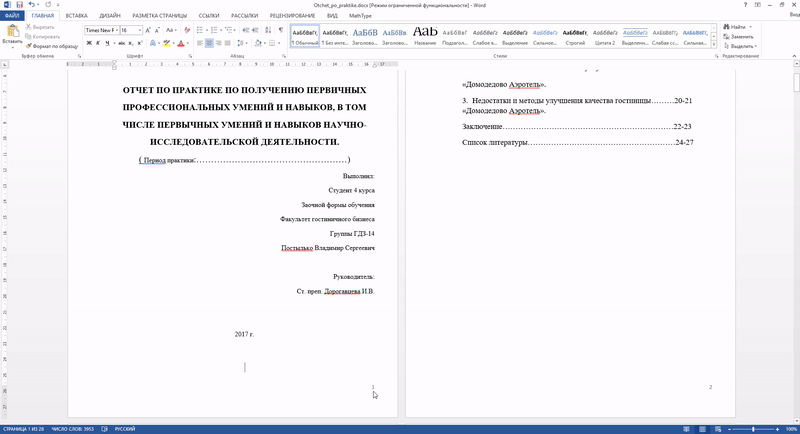The image size is (800, 434).
Task: Click the shading paint bucket icon
Action: [x=258, y=43]
